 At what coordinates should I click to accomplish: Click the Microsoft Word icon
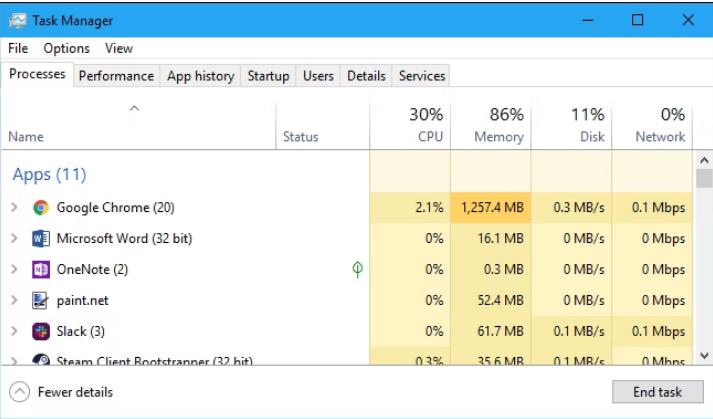point(41,239)
